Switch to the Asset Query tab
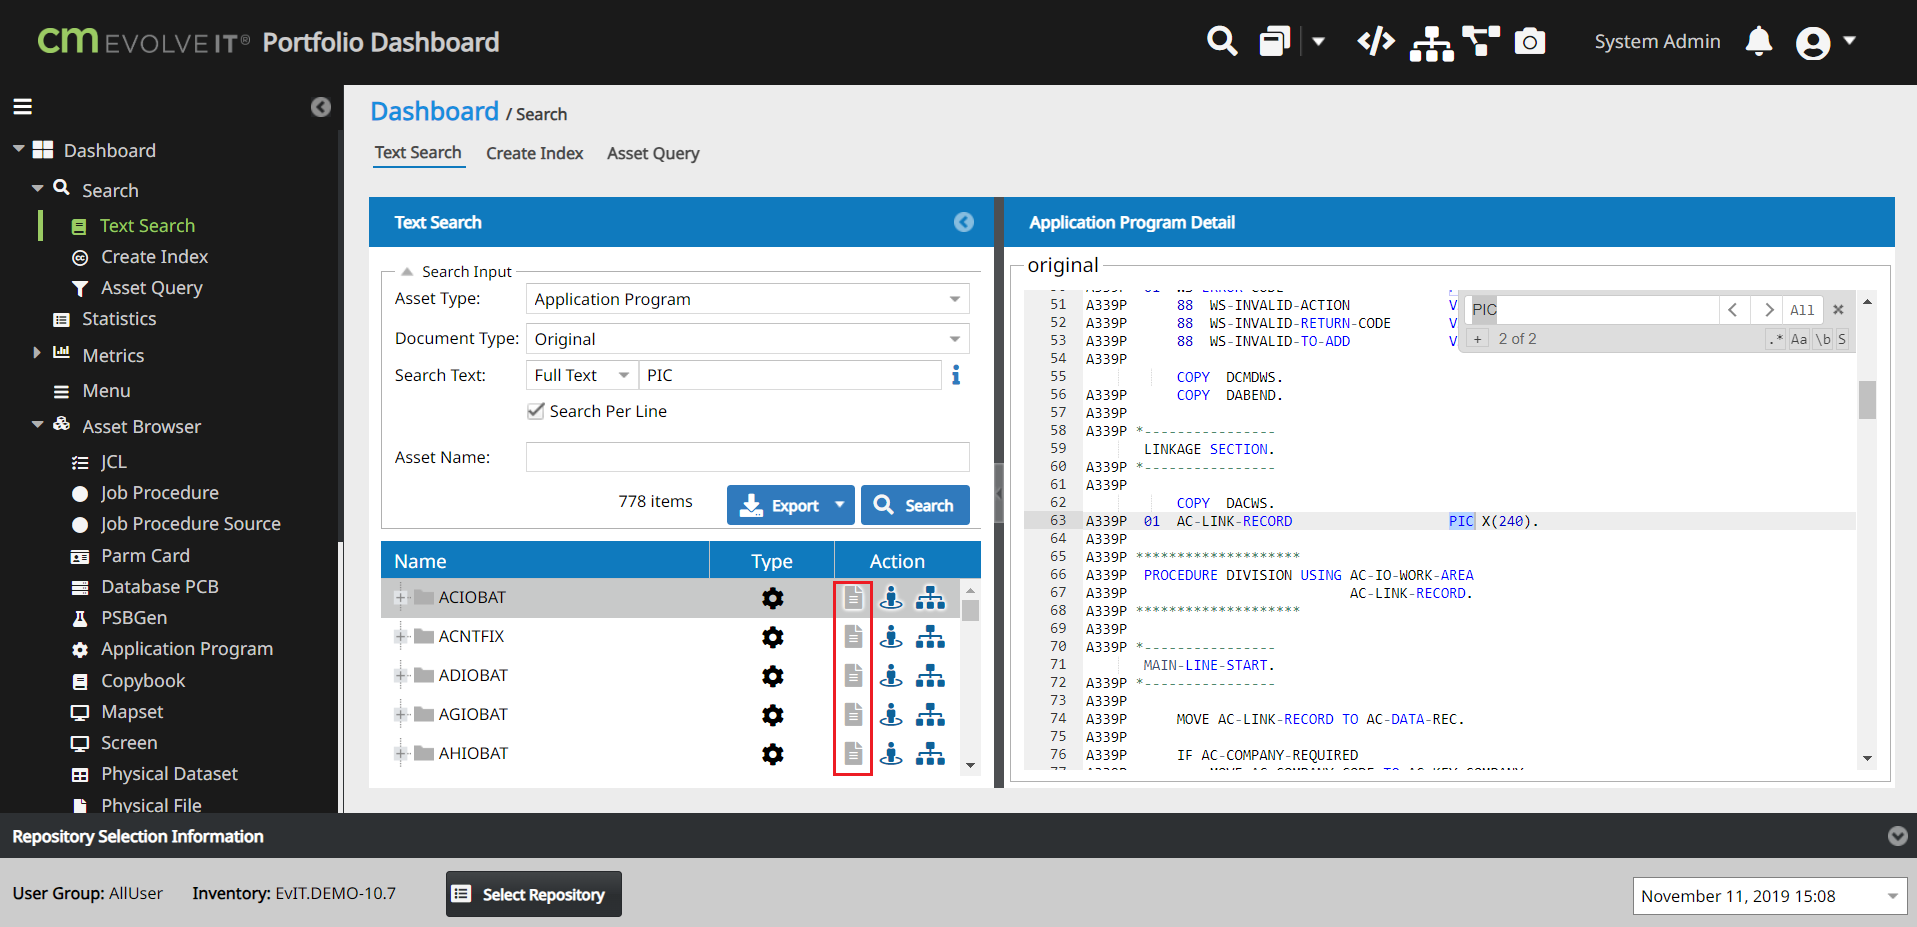 [x=653, y=153]
